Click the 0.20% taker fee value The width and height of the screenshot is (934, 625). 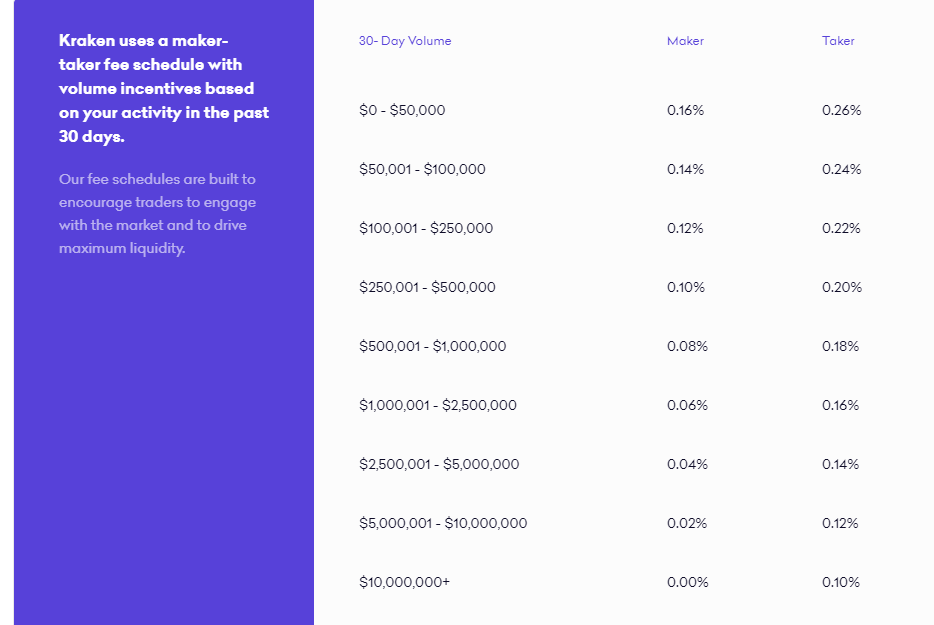pos(842,287)
